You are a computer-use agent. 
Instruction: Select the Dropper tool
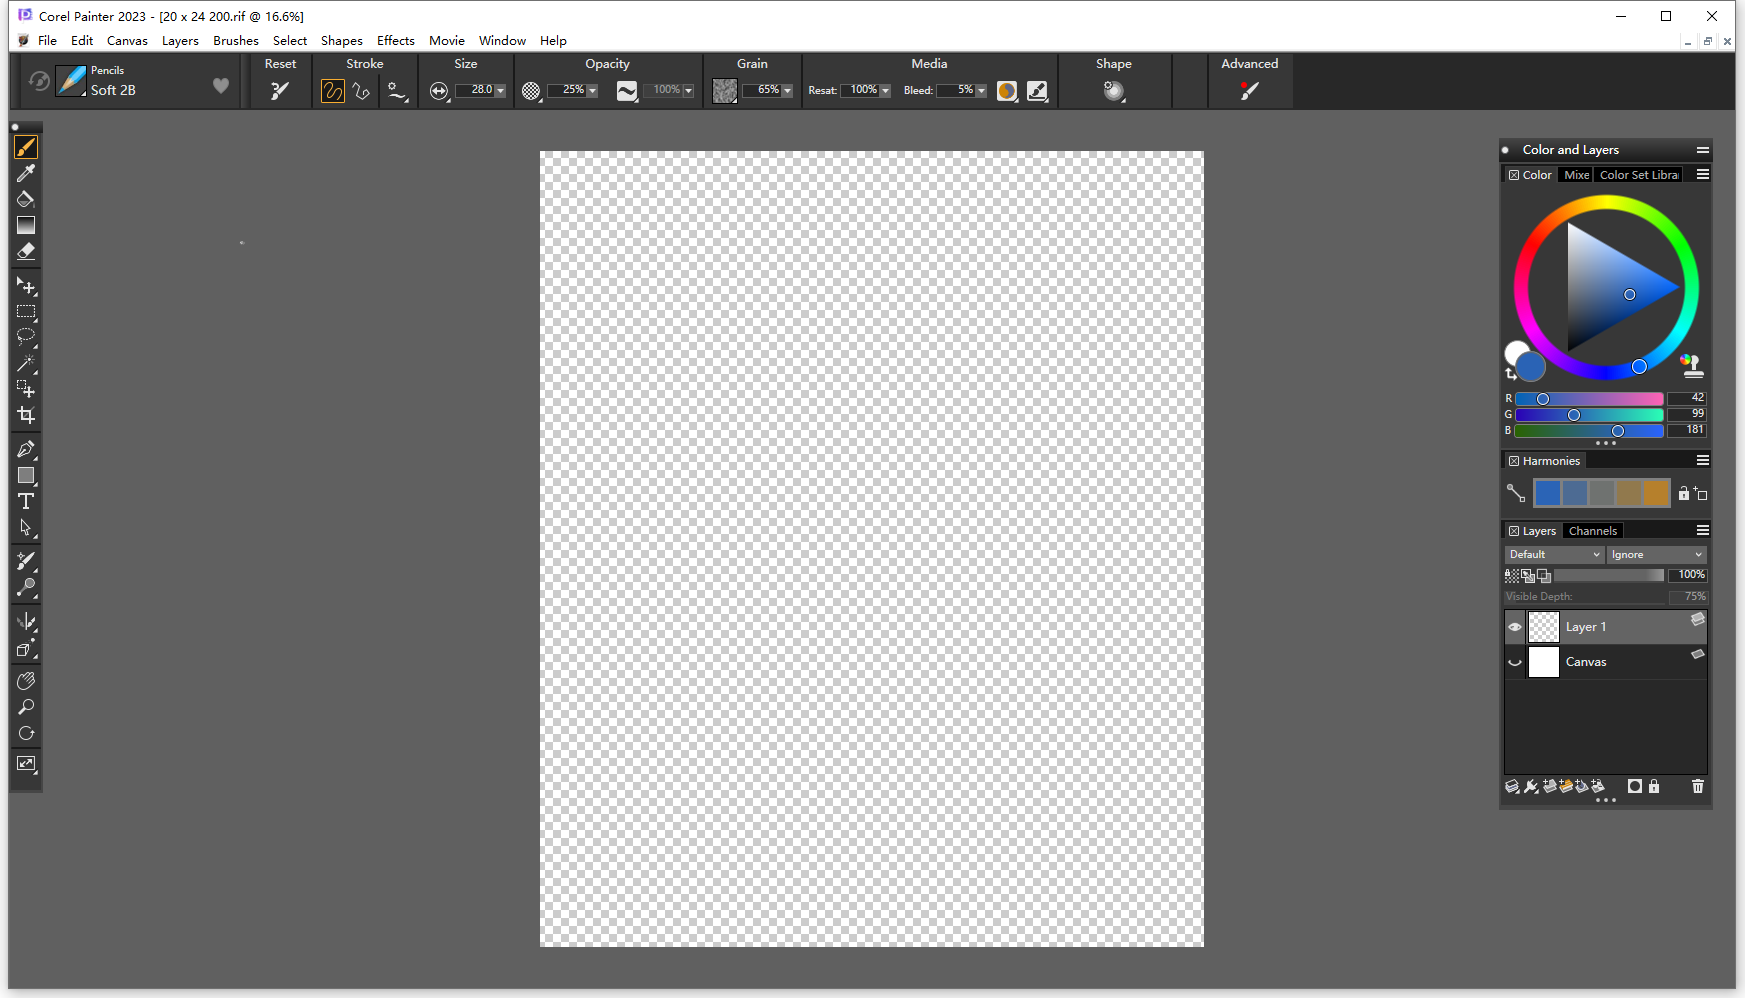26,173
